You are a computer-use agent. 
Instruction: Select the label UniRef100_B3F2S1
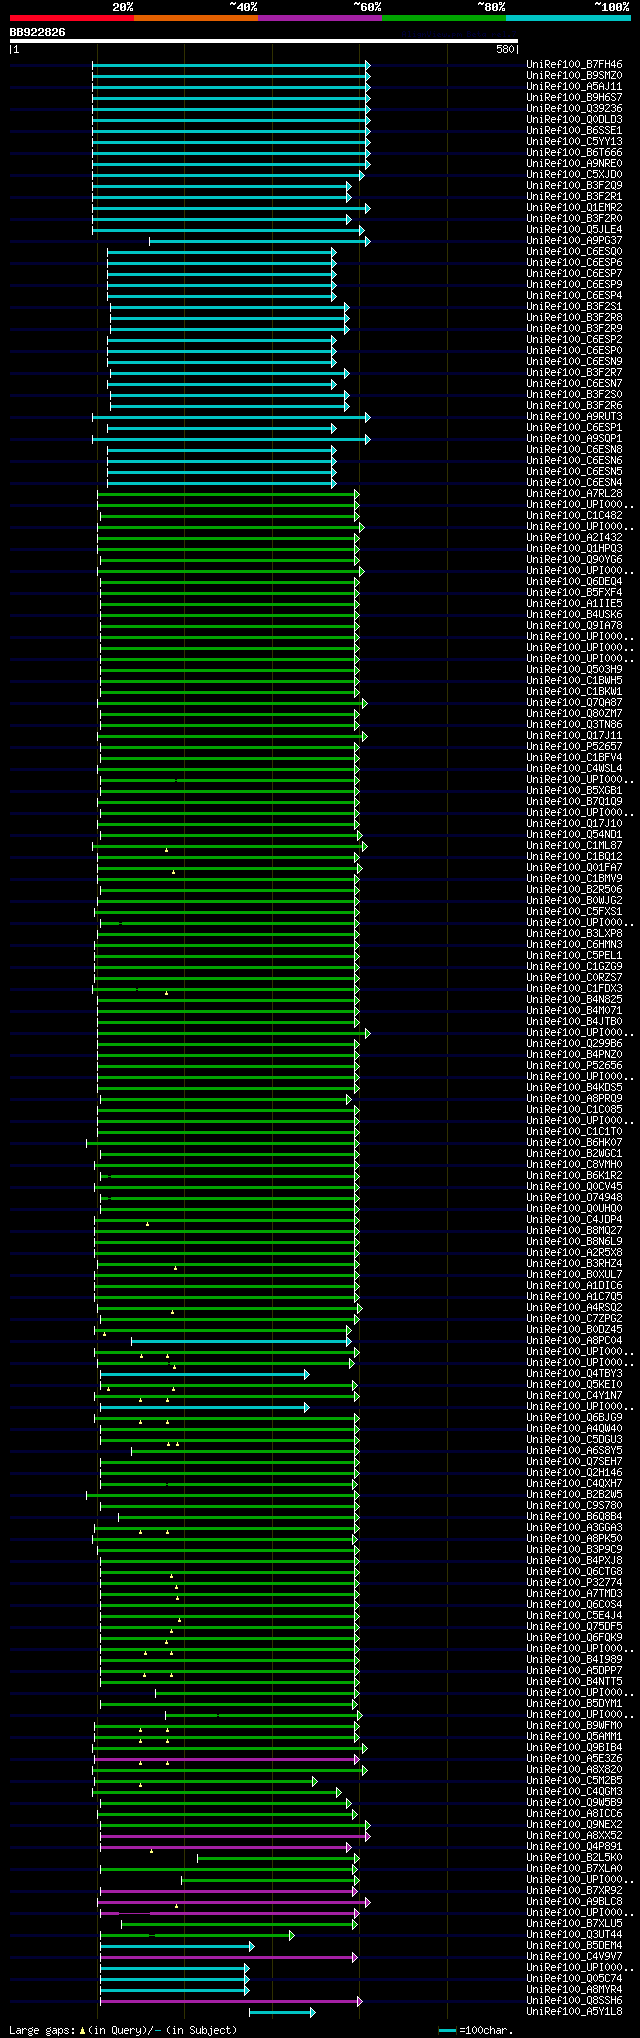(574, 307)
